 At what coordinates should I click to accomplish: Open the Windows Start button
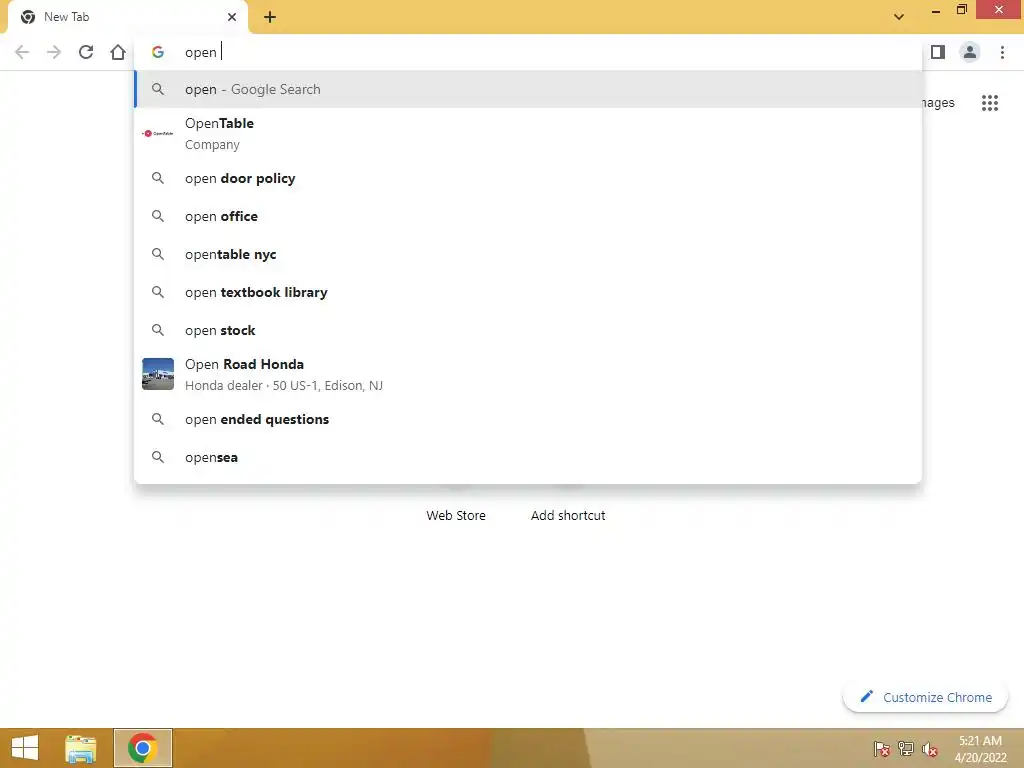tap(25, 748)
